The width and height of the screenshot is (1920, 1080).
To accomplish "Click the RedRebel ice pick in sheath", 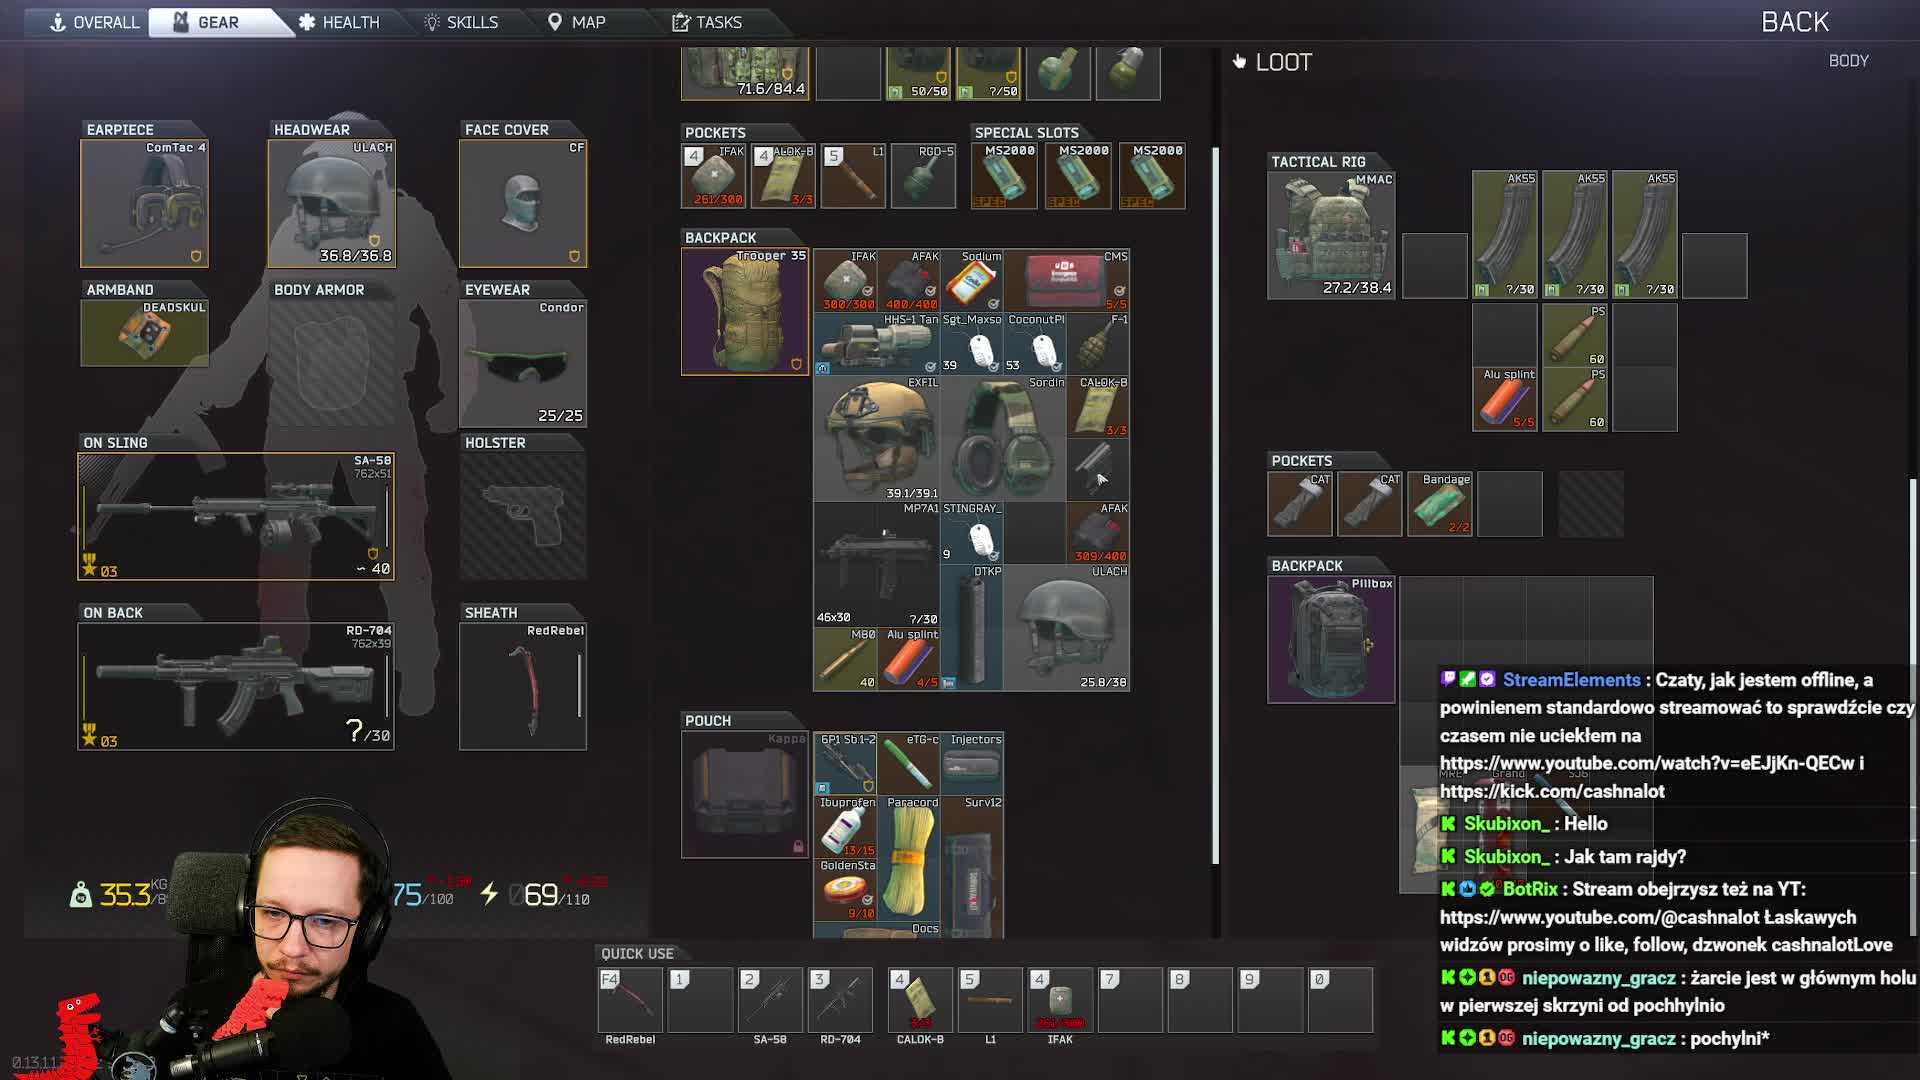I will pos(522,686).
